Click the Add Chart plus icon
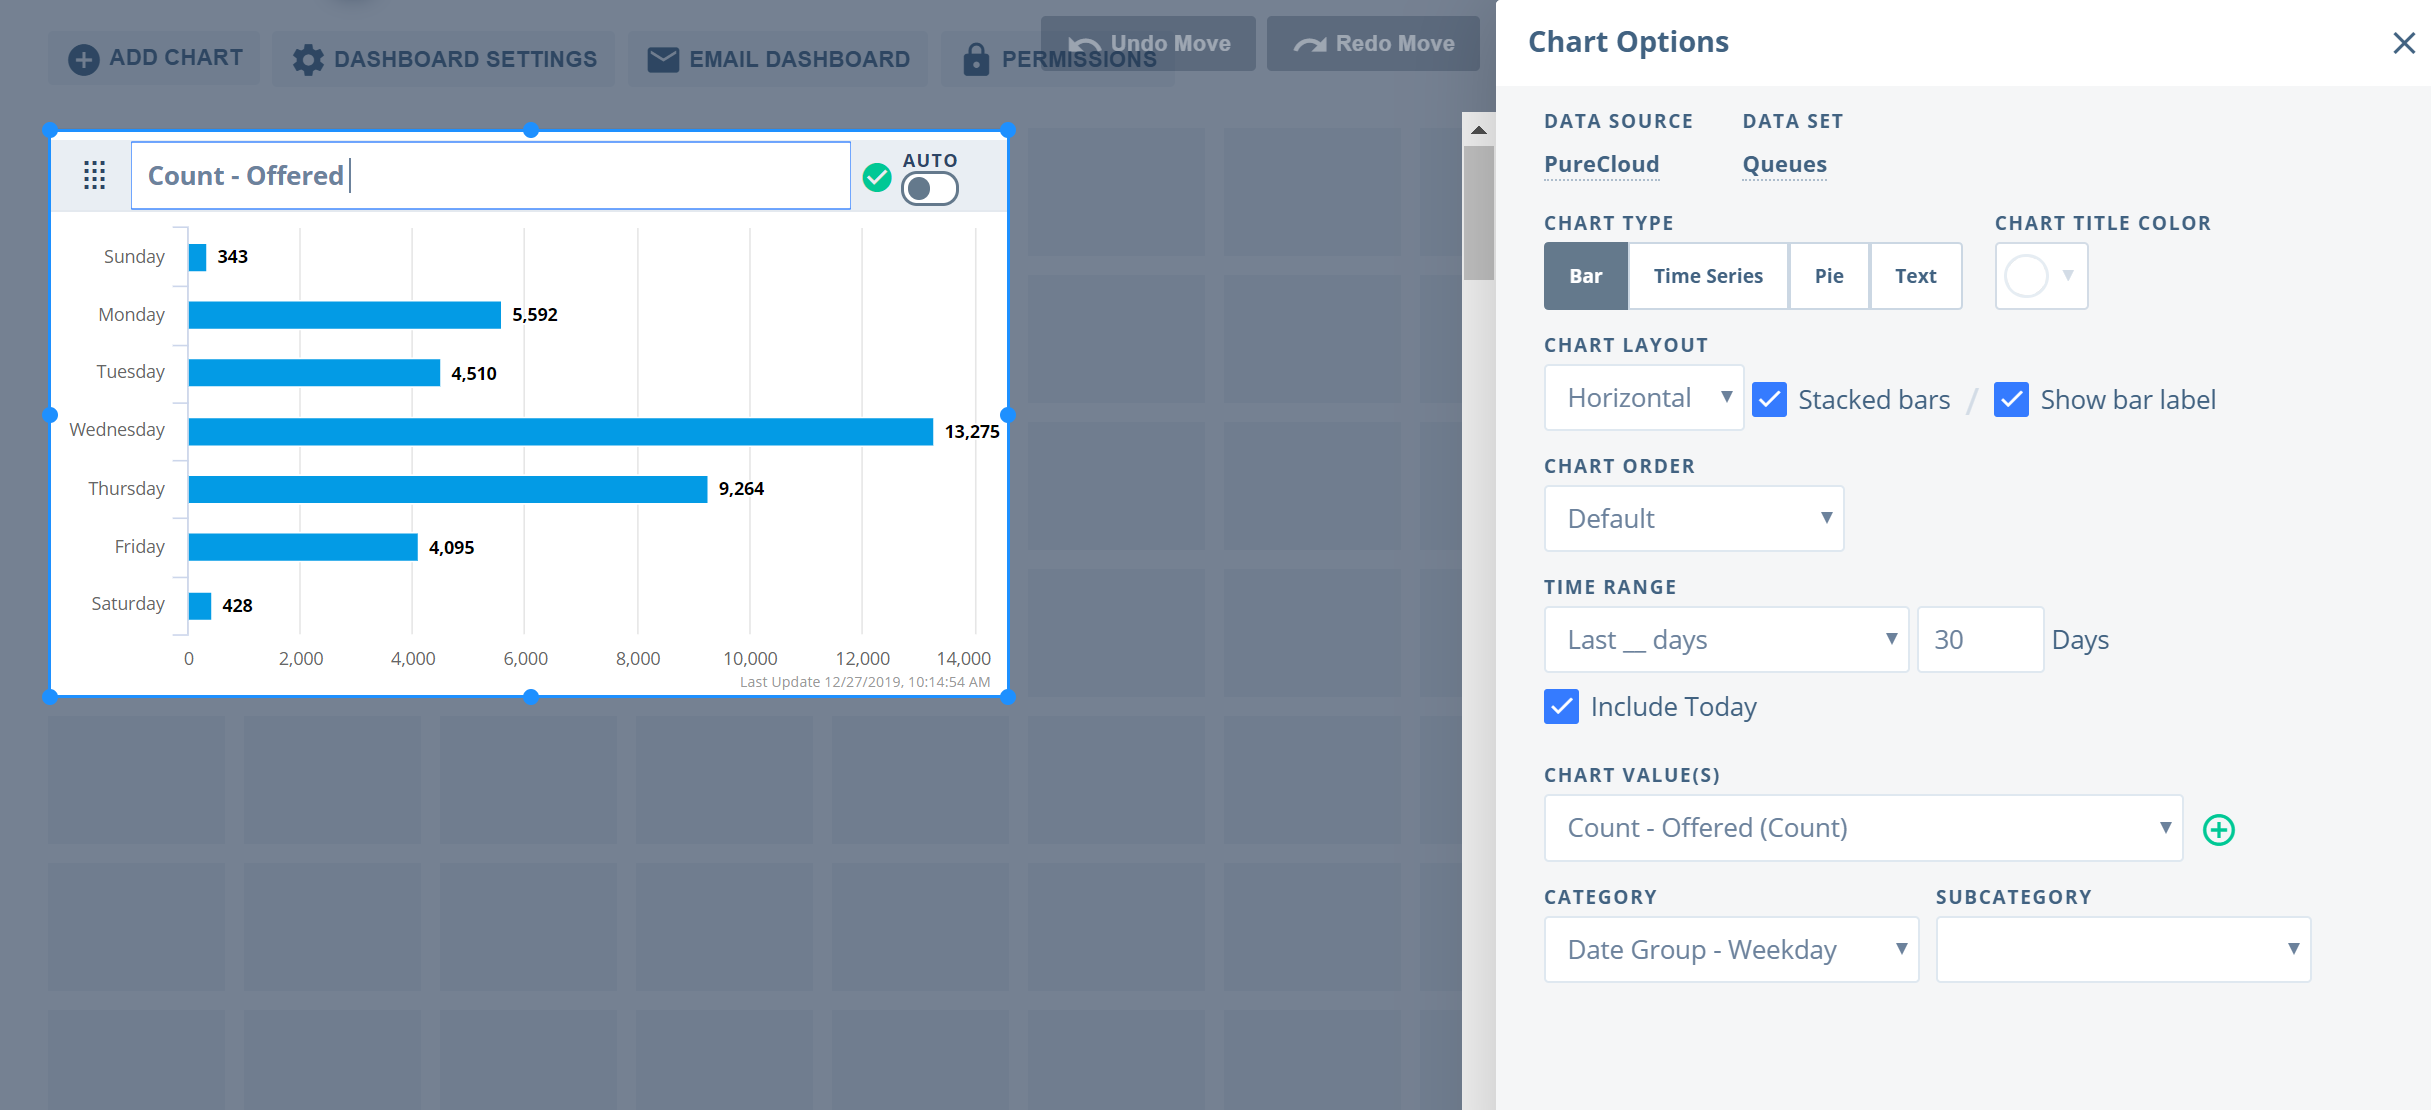The height and width of the screenshot is (1110, 2431). [x=83, y=59]
